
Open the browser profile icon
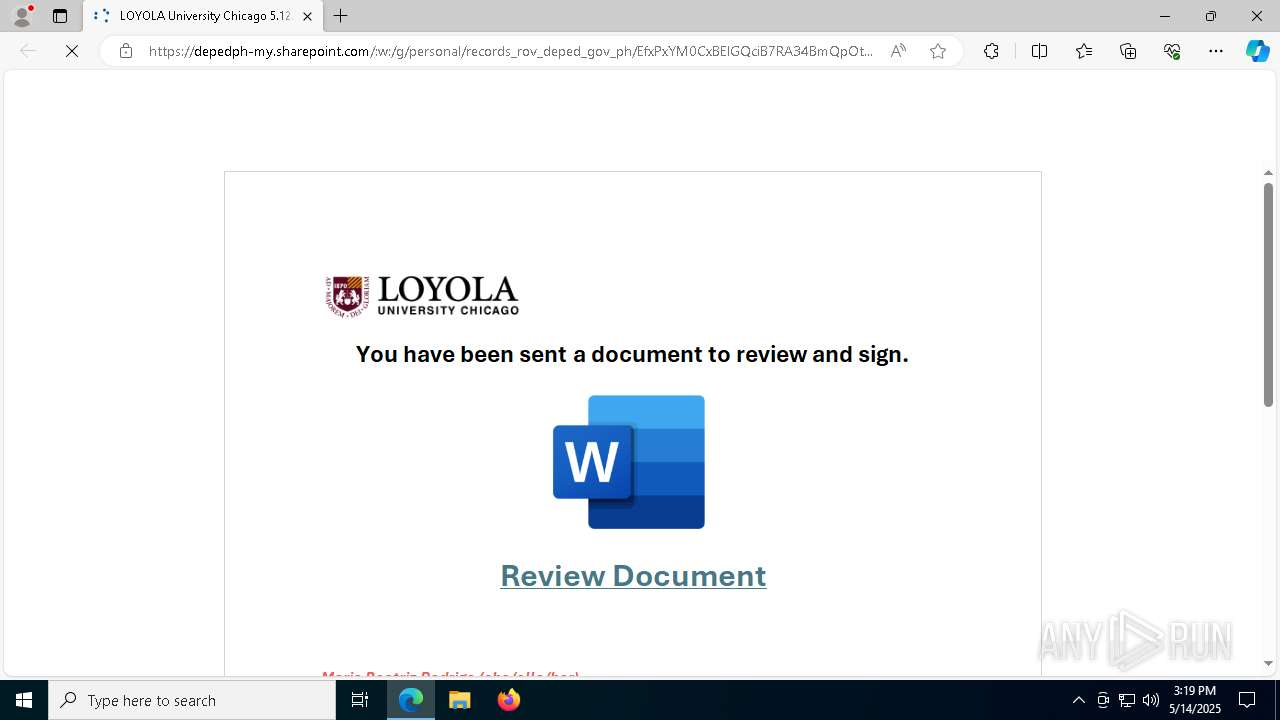[22, 16]
